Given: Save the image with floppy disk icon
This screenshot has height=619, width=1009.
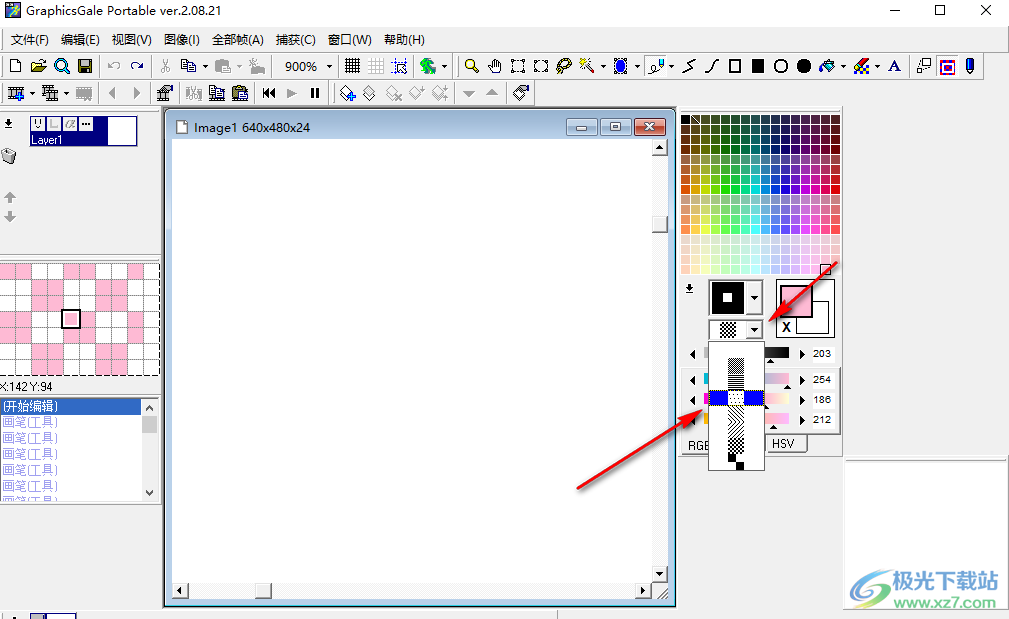Looking at the screenshot, I should [x=84, y=66].
